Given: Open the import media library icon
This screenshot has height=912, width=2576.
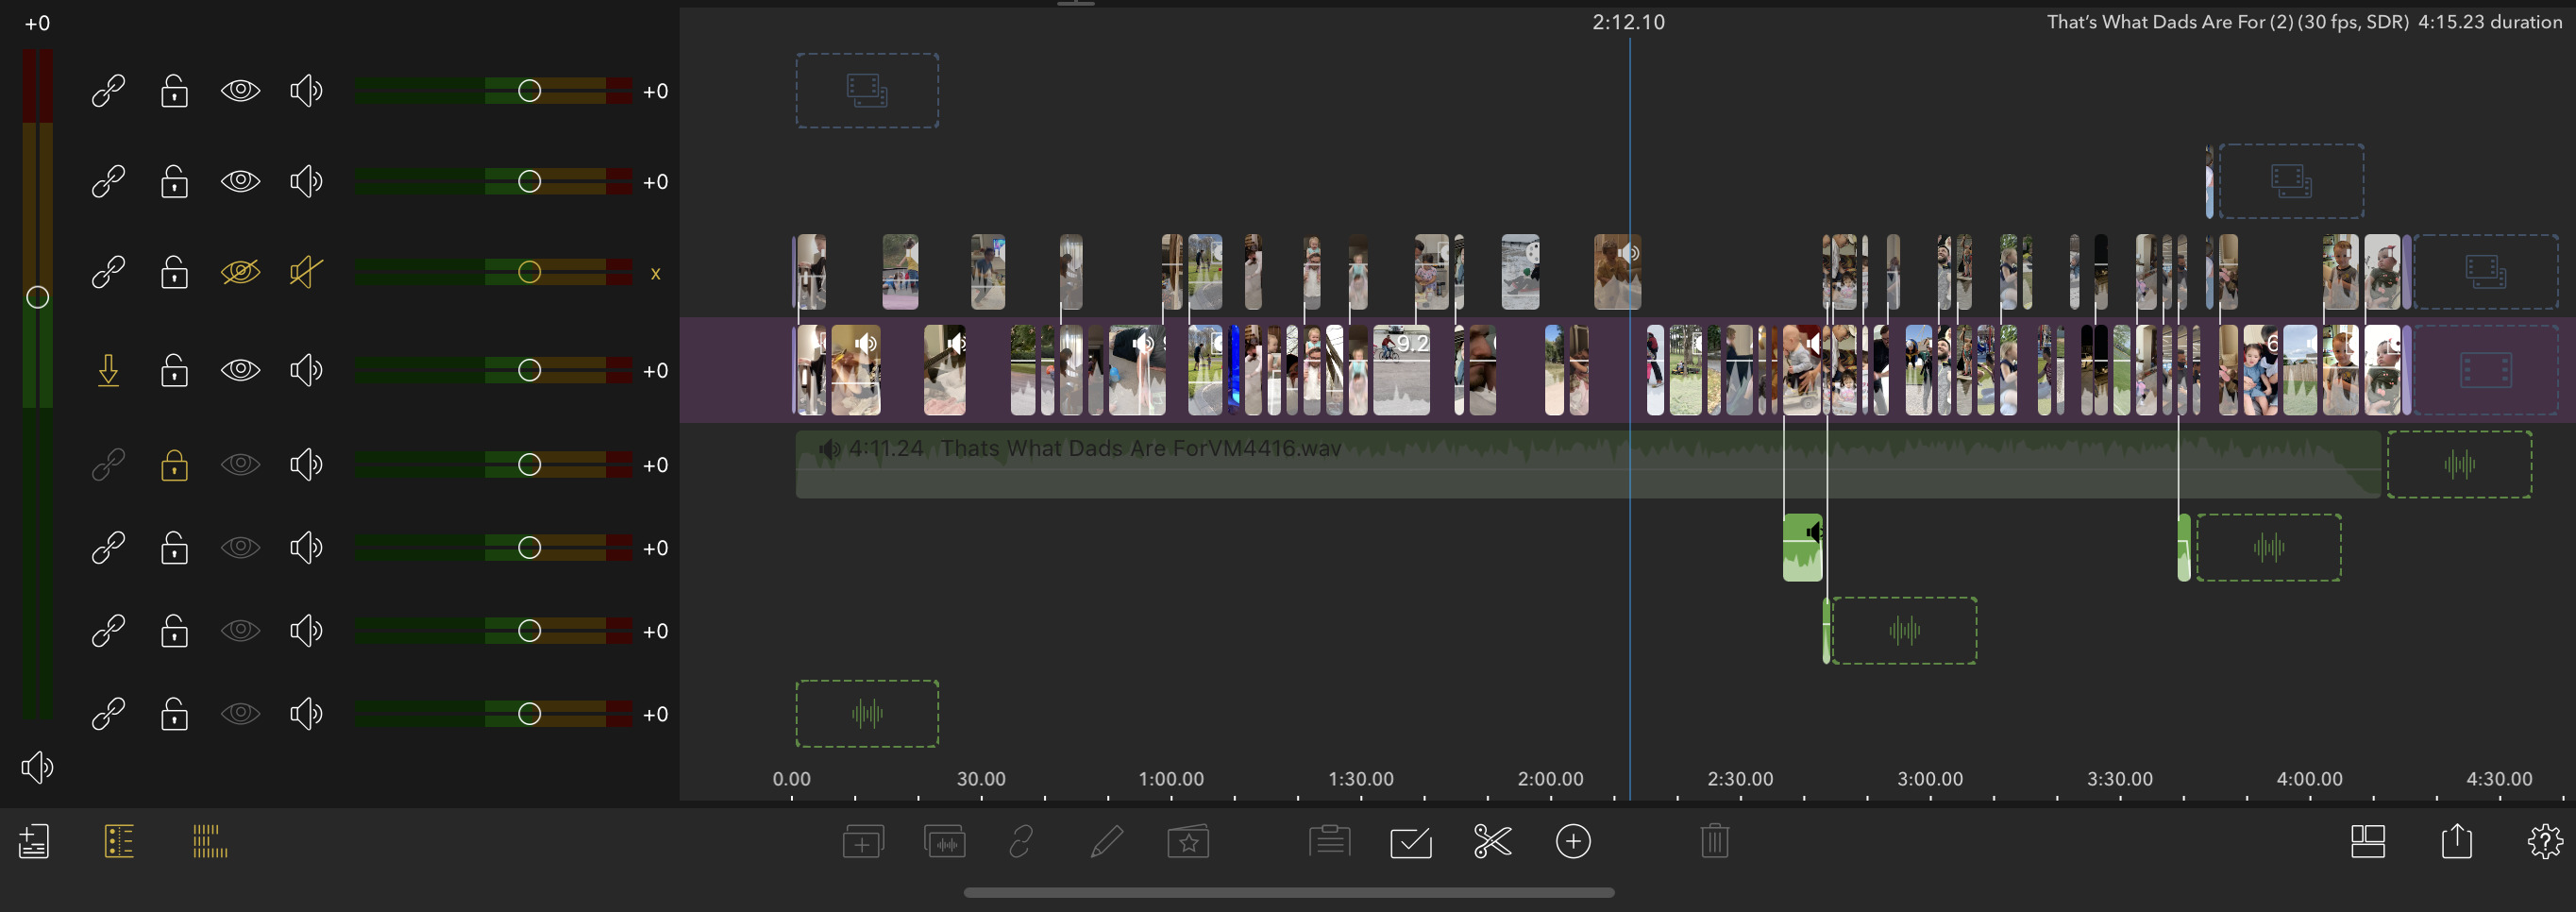Looking at the screenshot, I should click(34, 841).
